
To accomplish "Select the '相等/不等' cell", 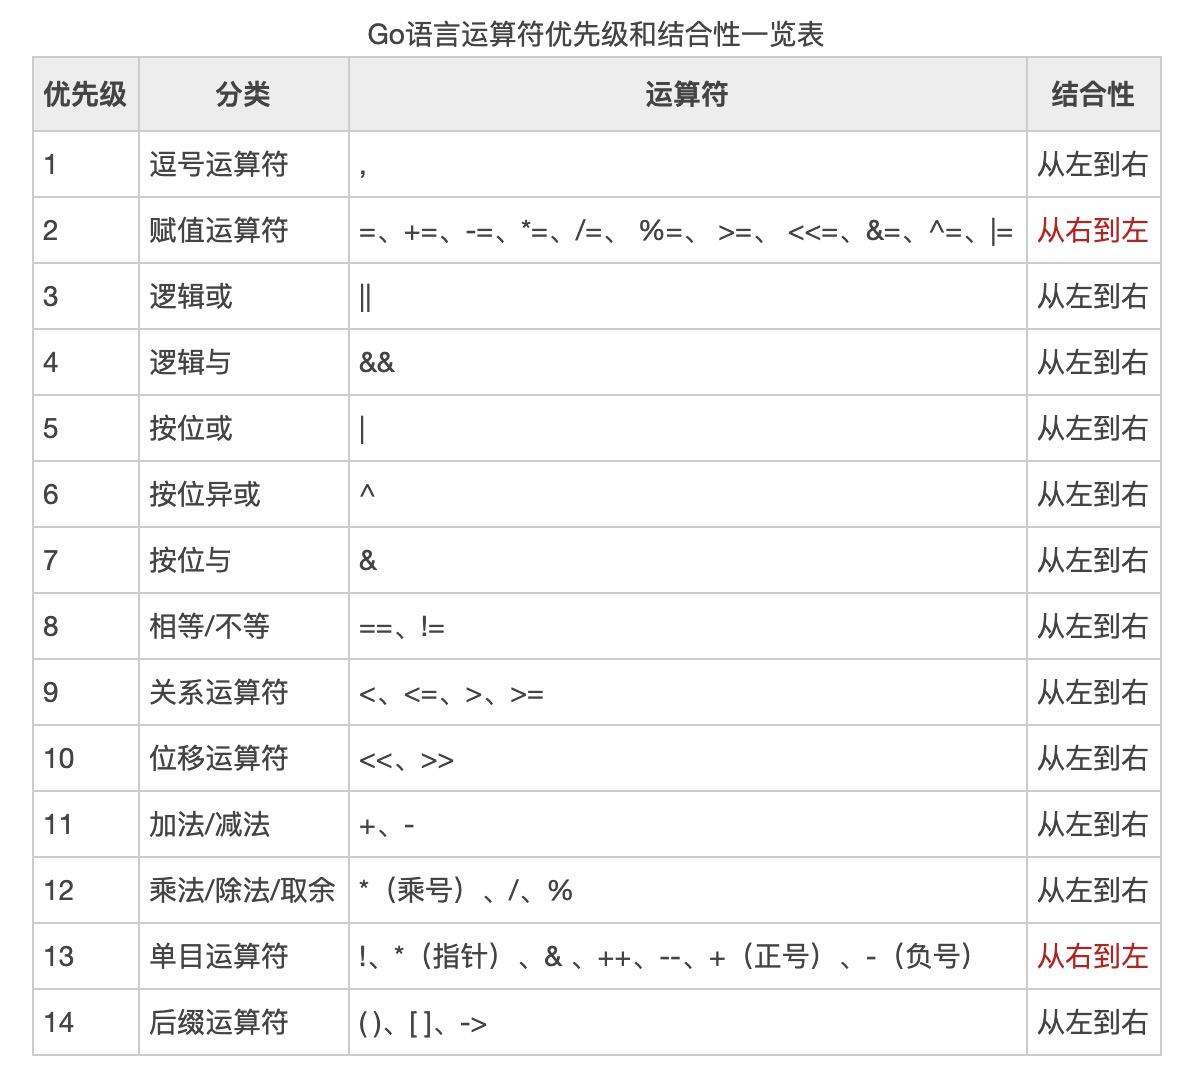I will 243,626.
